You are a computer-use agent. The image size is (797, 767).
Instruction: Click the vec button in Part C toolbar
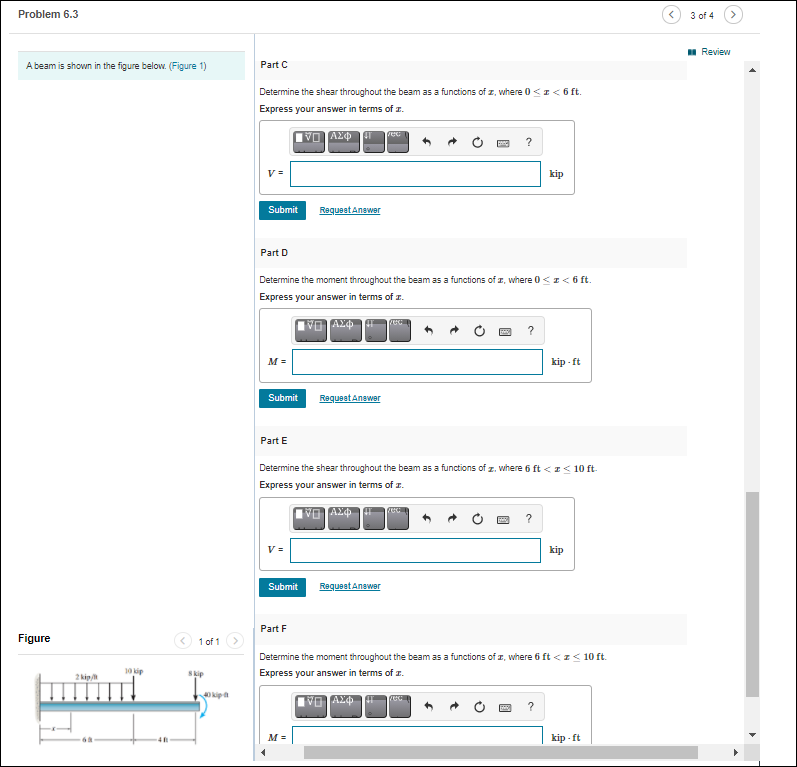pyautogui.click(x=398, y=141)
